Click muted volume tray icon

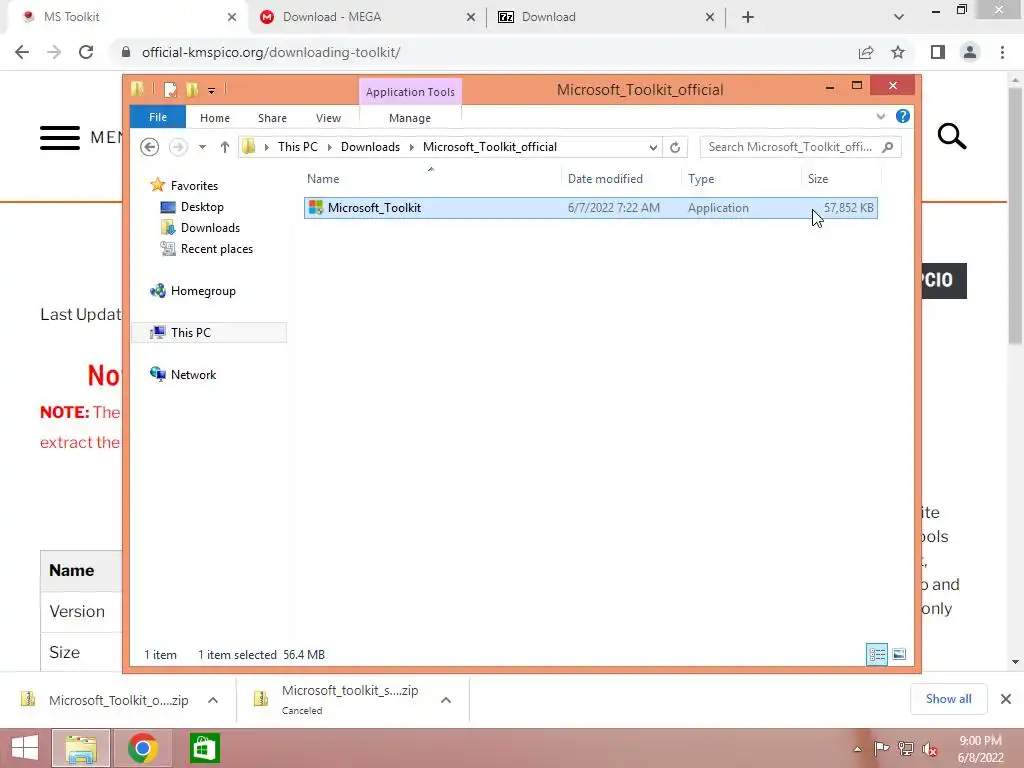click(929, 749)
